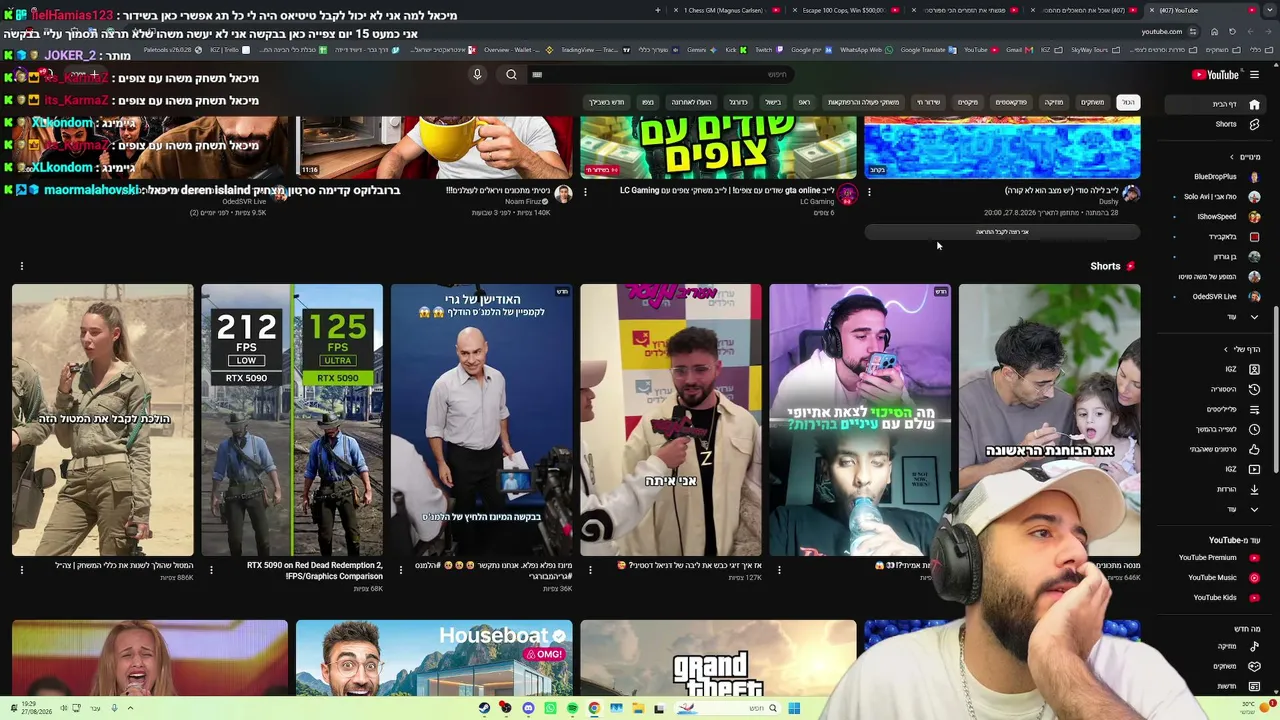
Task: Play the LC Gaming 'שודים עם צופים' video
Action: 718,147
